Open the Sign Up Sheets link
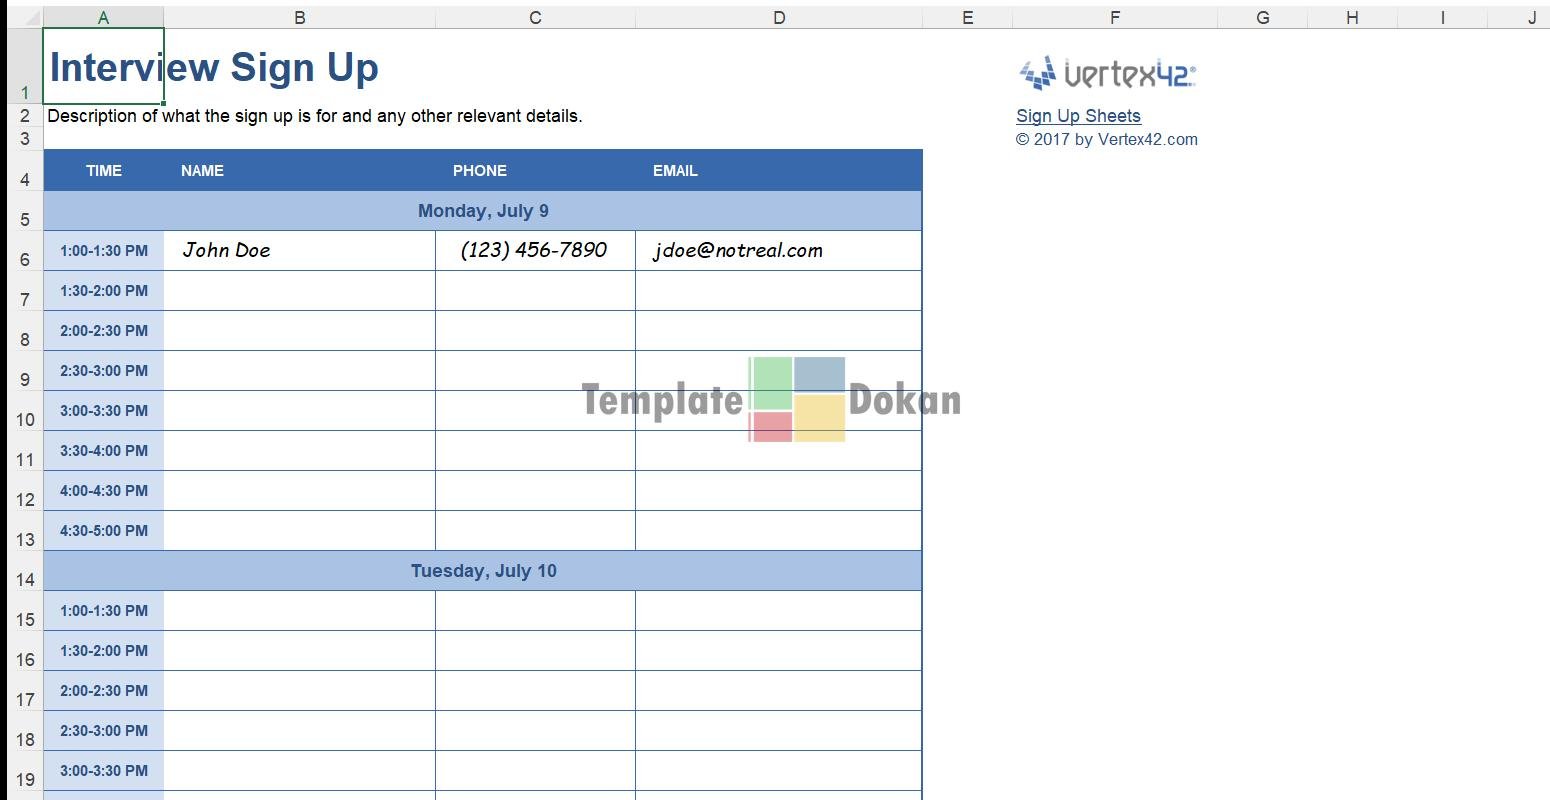Viewport: 1550px width, 800px height. pyautogui.click(x=1078, y=116)
